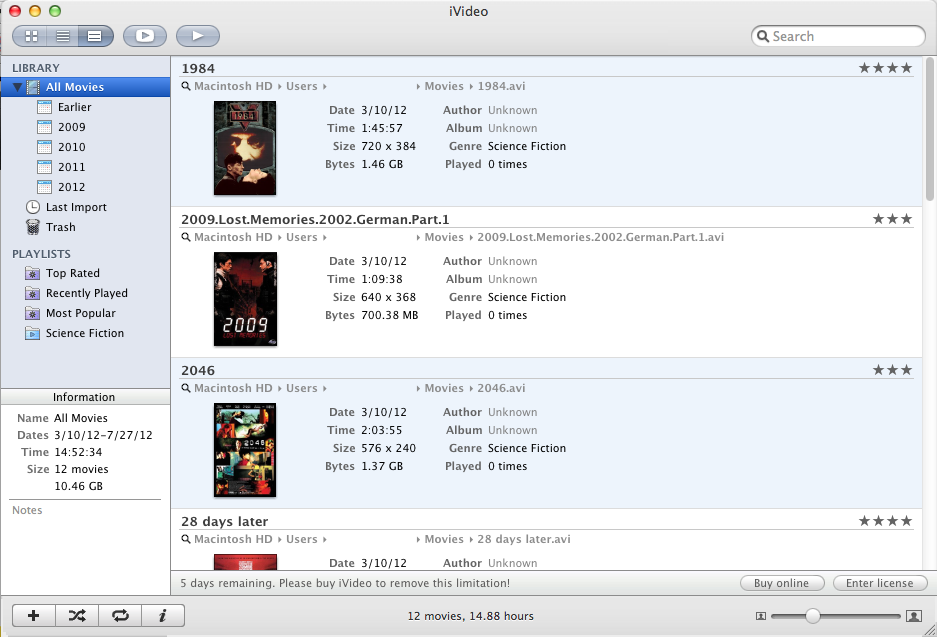Click the Most Popular playlist icon

[x=32, y=313]
